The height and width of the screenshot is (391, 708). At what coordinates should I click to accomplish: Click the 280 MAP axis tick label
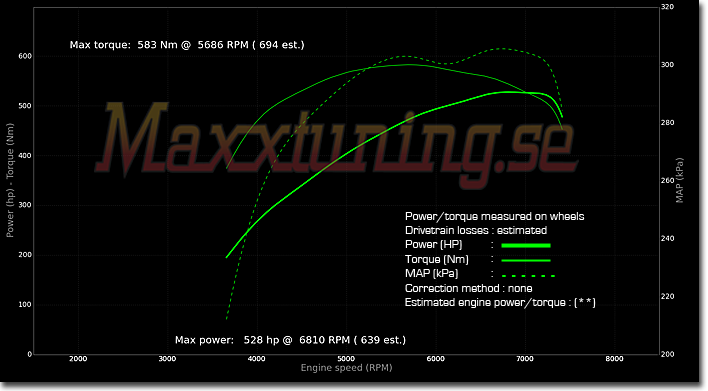pos(667,123)
